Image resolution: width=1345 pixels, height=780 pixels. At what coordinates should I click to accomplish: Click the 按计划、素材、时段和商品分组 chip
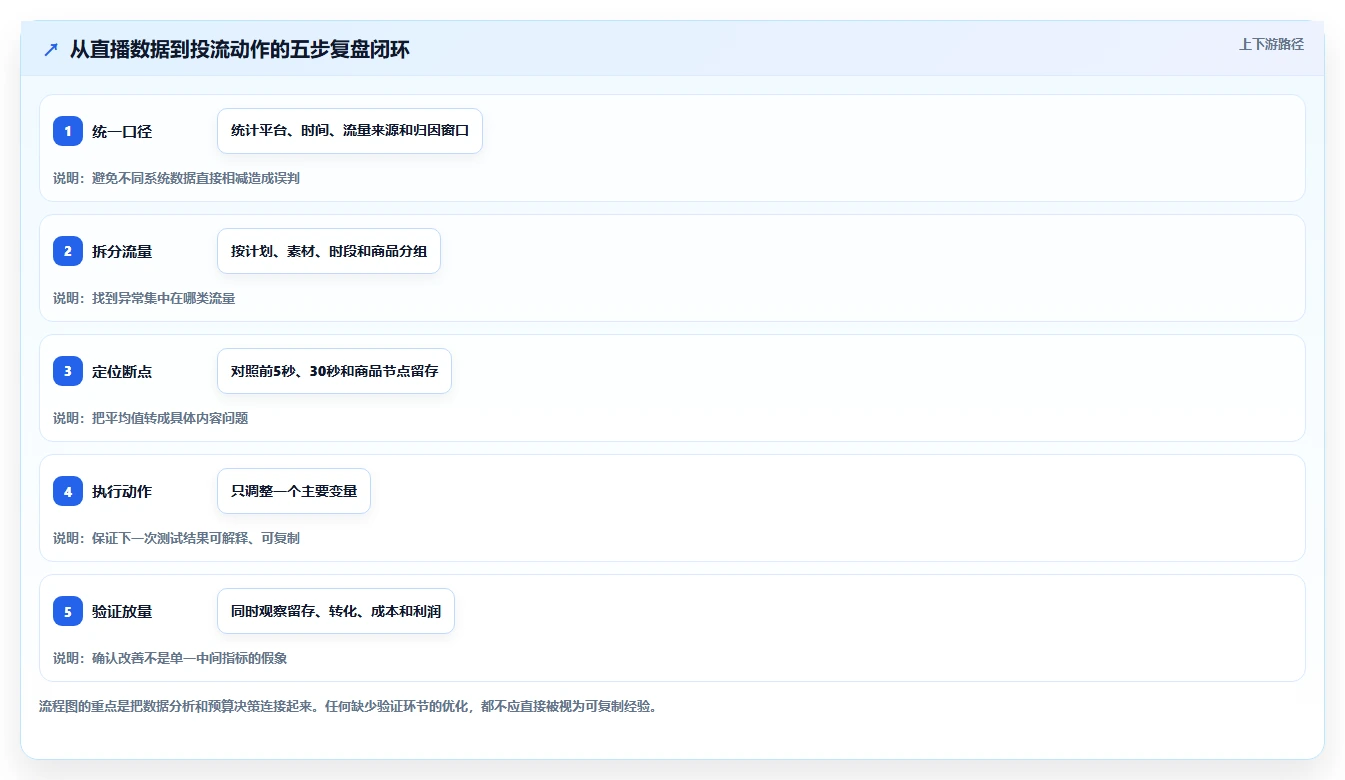point(329,251)
